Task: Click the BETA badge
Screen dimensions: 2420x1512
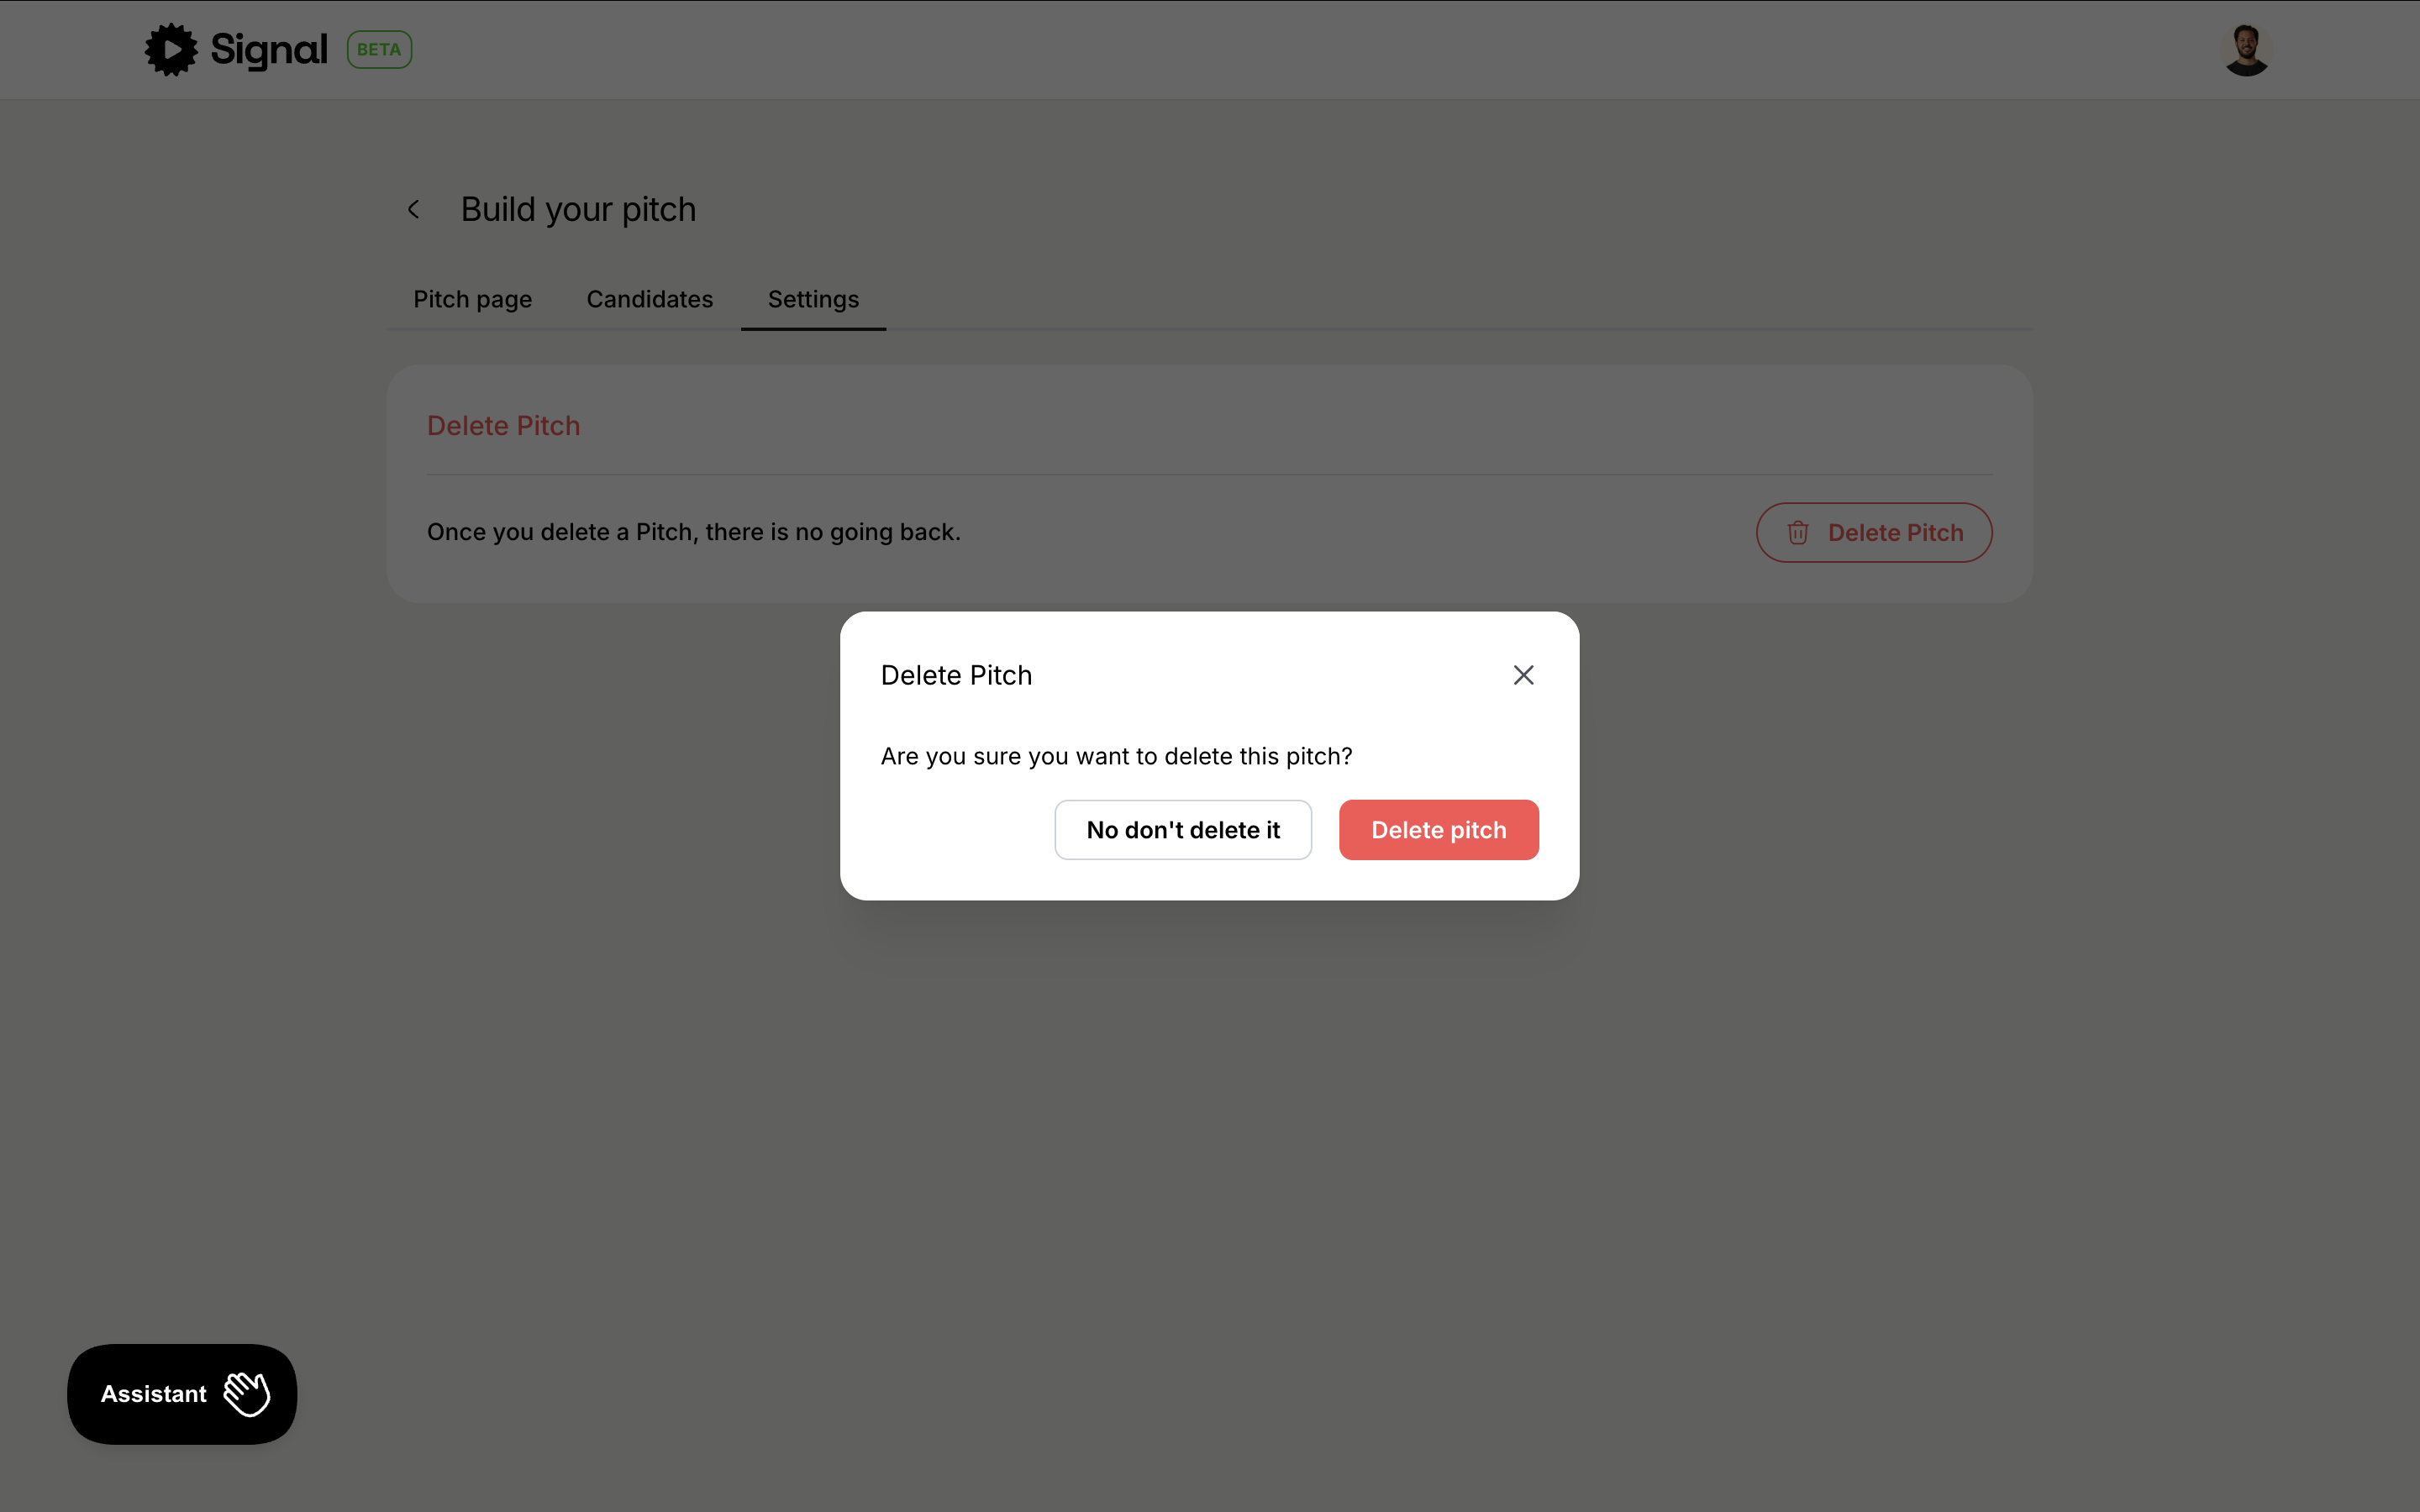Action: [x=379, y=49]
